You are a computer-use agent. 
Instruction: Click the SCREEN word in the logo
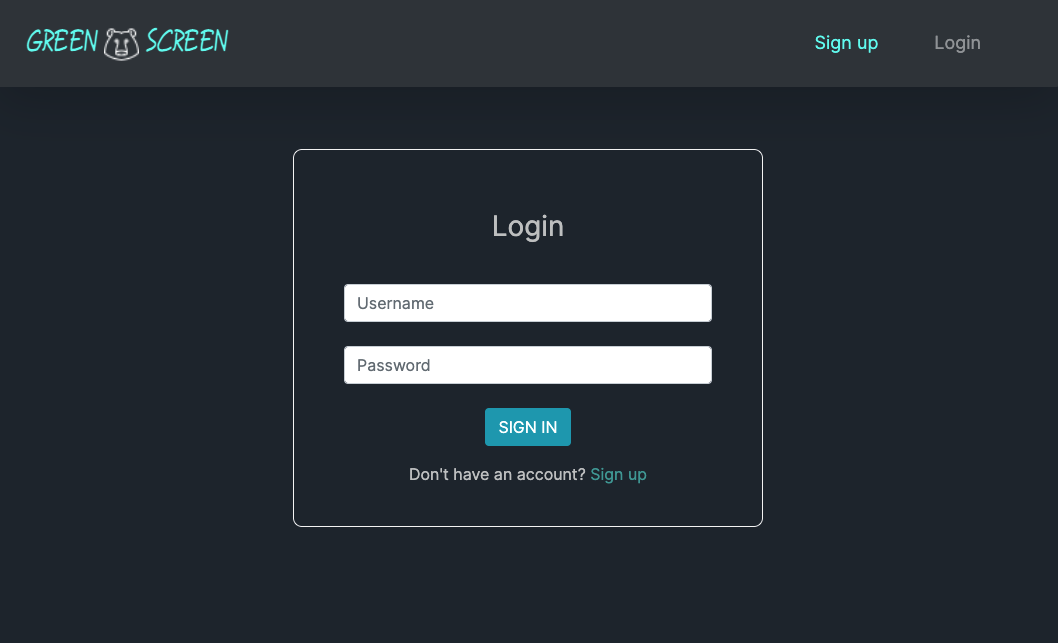click(187, 42)
